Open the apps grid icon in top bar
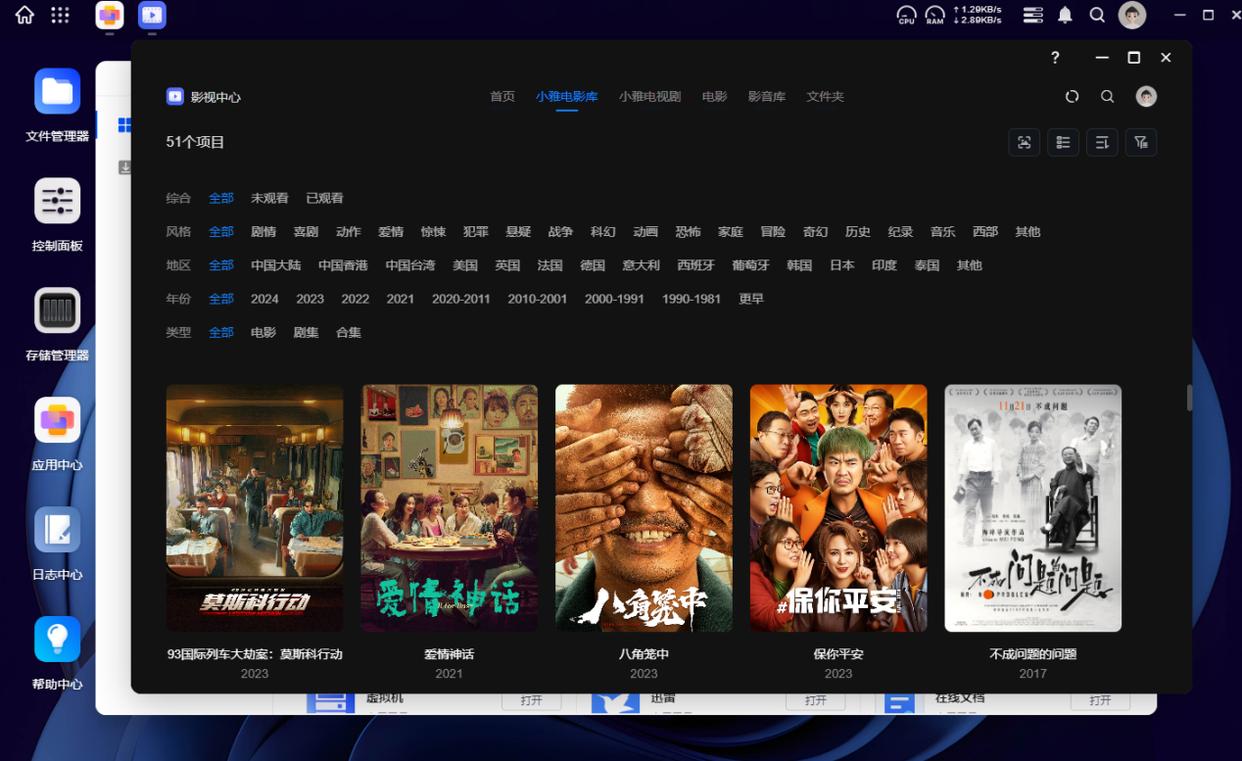 click(x=60, y=15)
